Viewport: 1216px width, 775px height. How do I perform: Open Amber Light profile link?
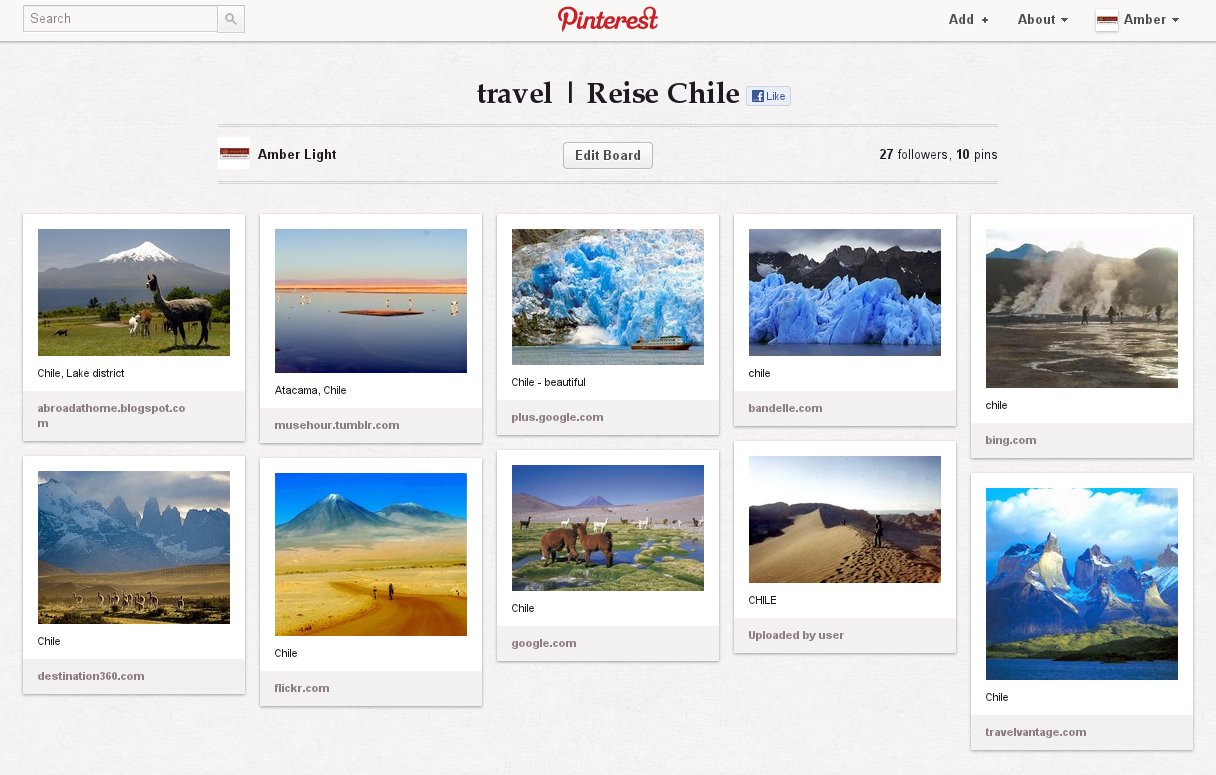(x=297, y=154)
